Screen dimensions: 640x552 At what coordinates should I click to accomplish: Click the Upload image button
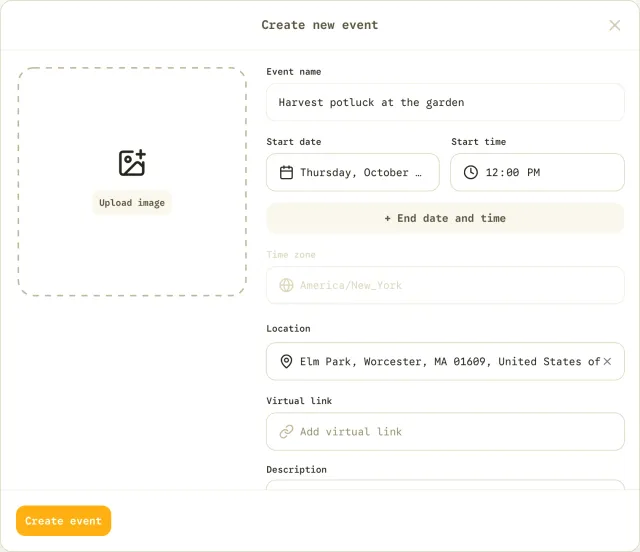point(132,203)
